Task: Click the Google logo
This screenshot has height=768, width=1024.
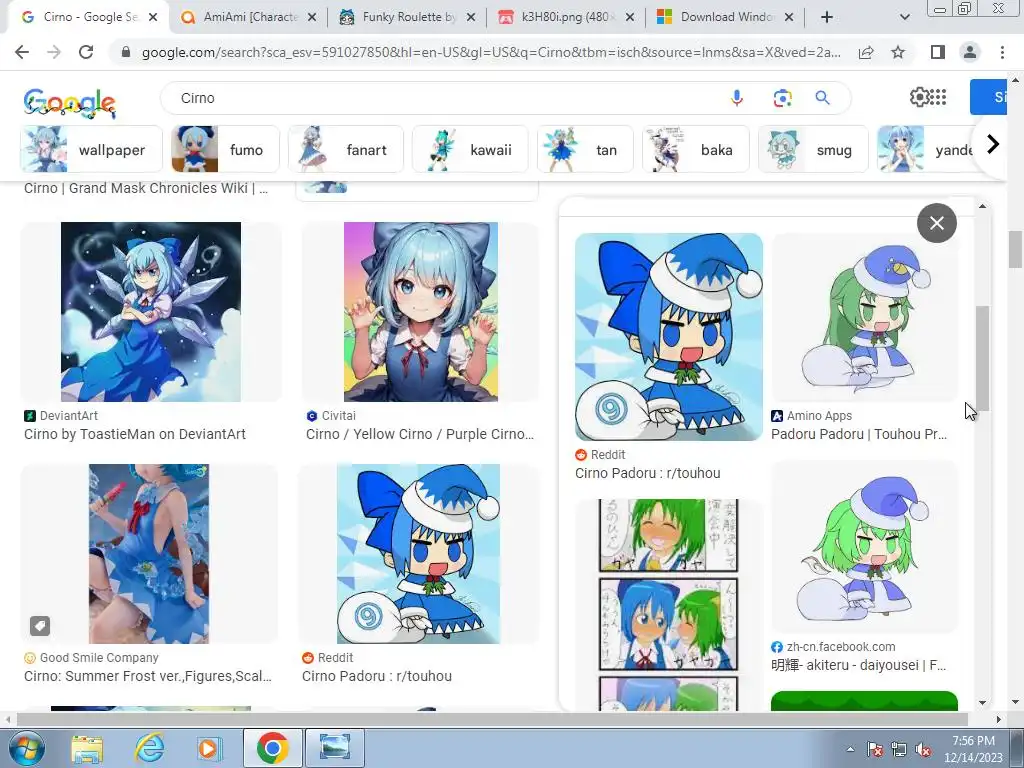Action: [70, 103]
